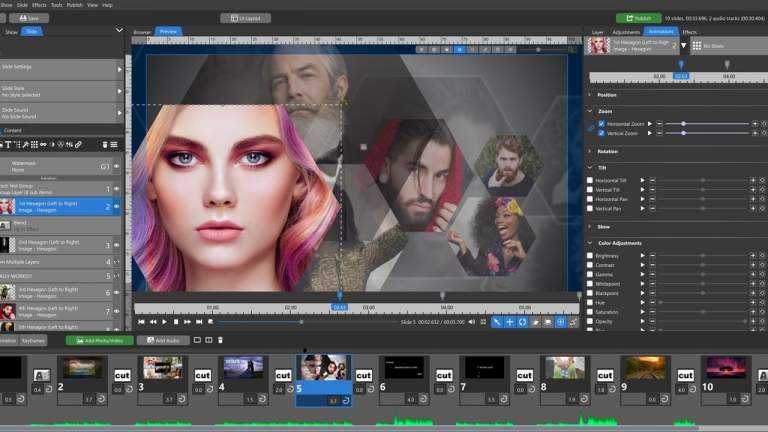Image resolution: width=768 pixels, height=432 pixels.
Task: Click the trash icon in the Content toolbar
Action: [105, 144]
